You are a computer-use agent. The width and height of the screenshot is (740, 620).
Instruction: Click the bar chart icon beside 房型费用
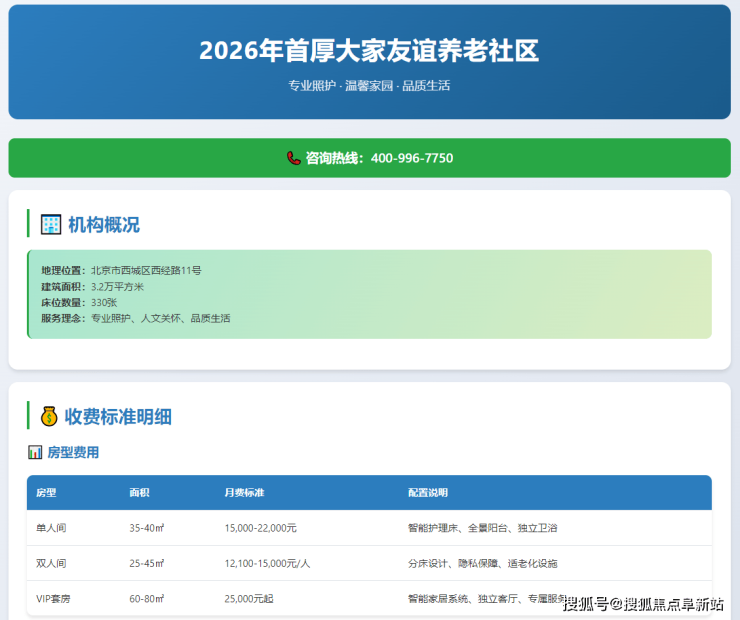[x=36, y=453]
